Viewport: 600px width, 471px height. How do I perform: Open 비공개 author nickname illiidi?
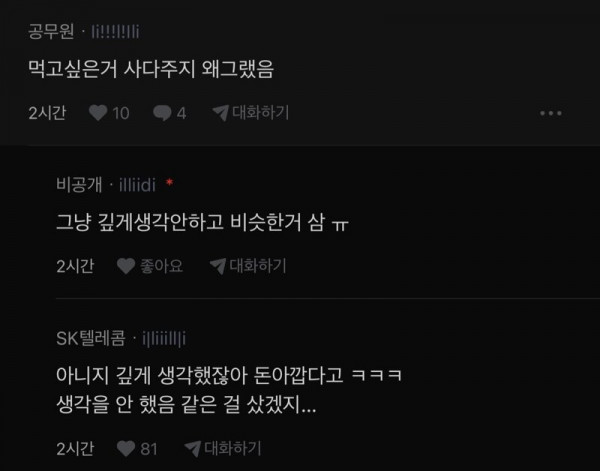(x=137, y=185)
